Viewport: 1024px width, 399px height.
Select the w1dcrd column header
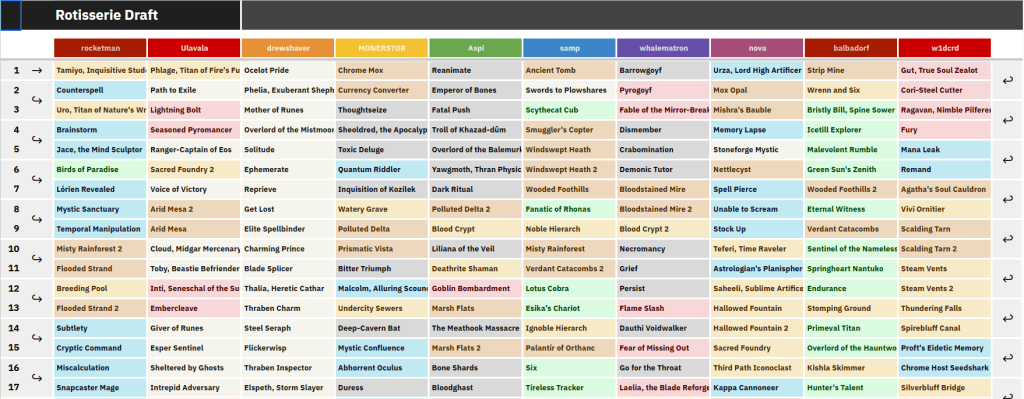coord(945,48)
